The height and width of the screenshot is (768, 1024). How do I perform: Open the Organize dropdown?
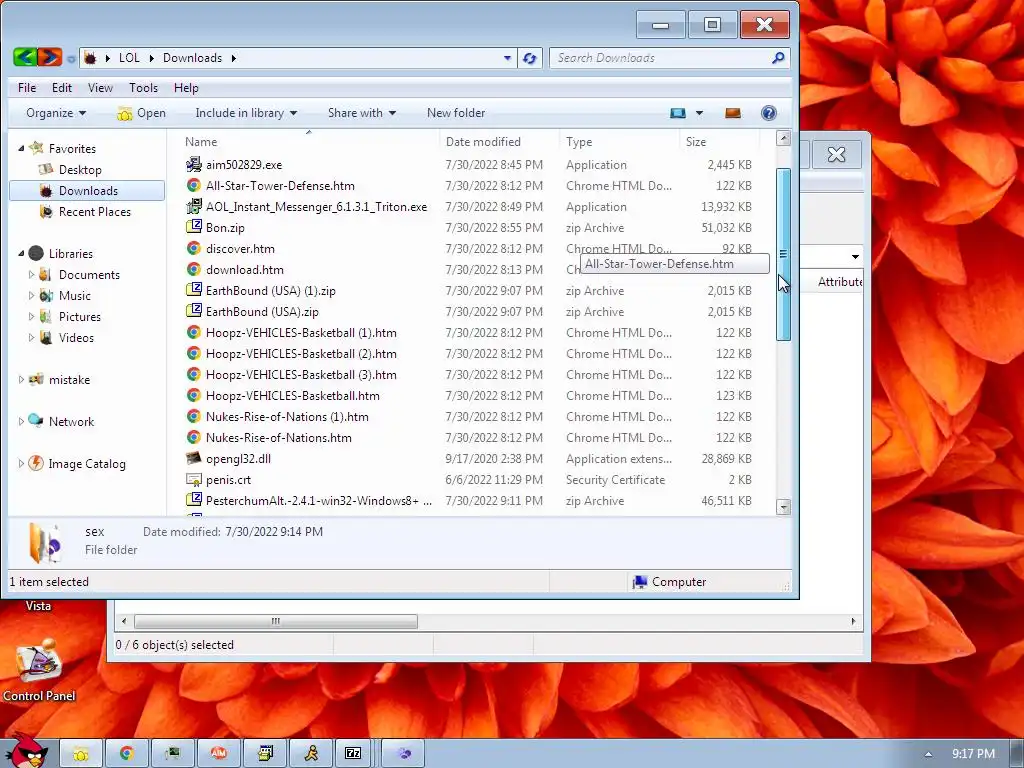point(56,113)
